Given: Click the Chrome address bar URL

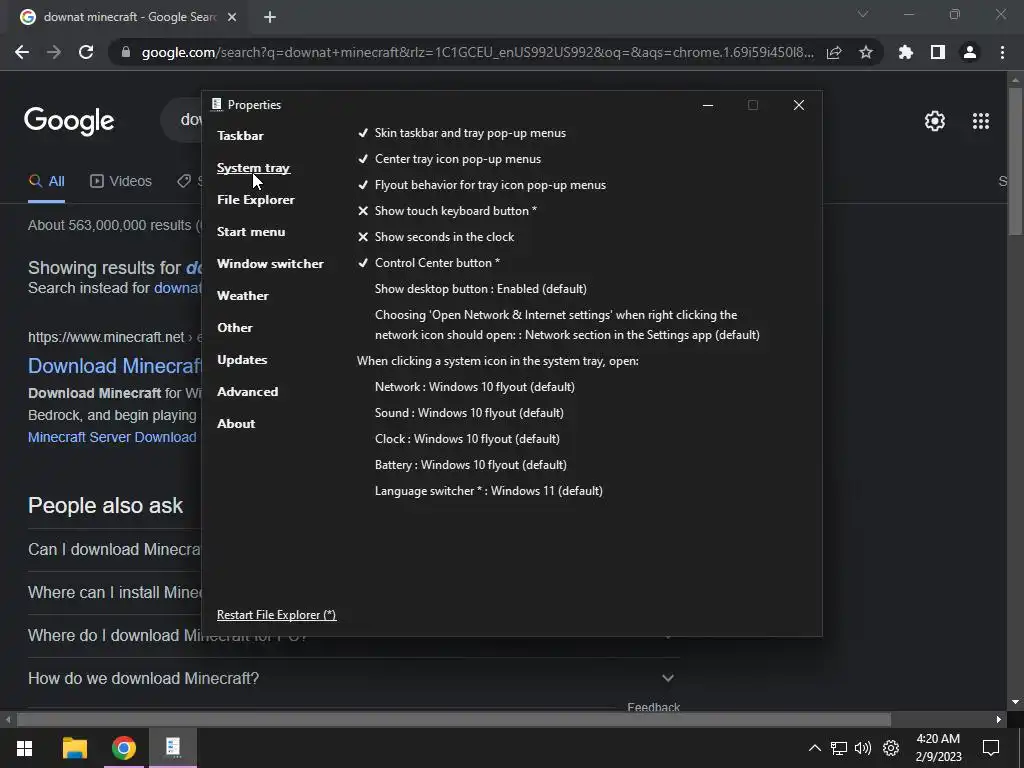Looking at the screenshot, I should (477, 52).
